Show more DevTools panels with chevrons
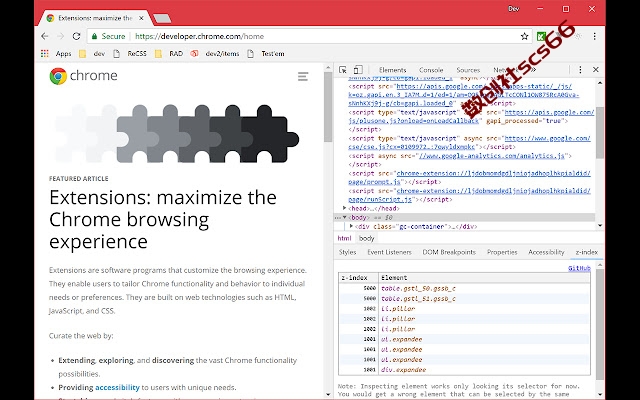 pos(533,70)
